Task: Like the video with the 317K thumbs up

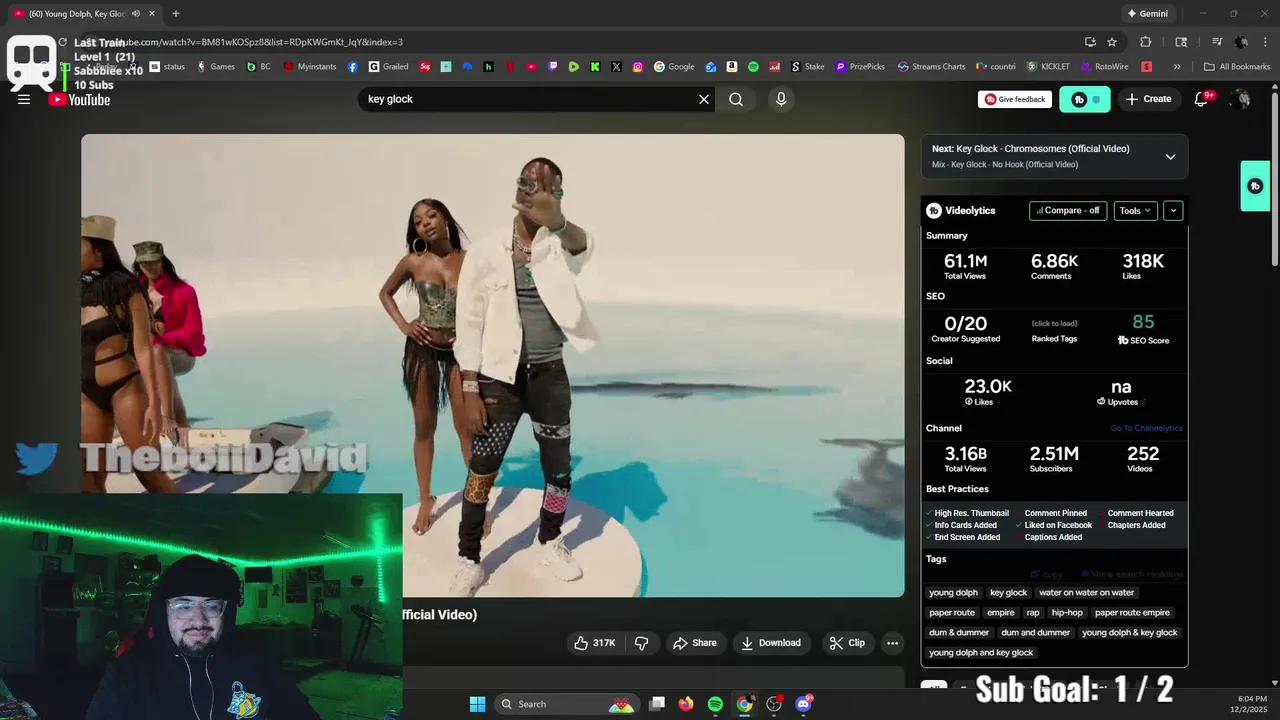Action: point(595,643)
